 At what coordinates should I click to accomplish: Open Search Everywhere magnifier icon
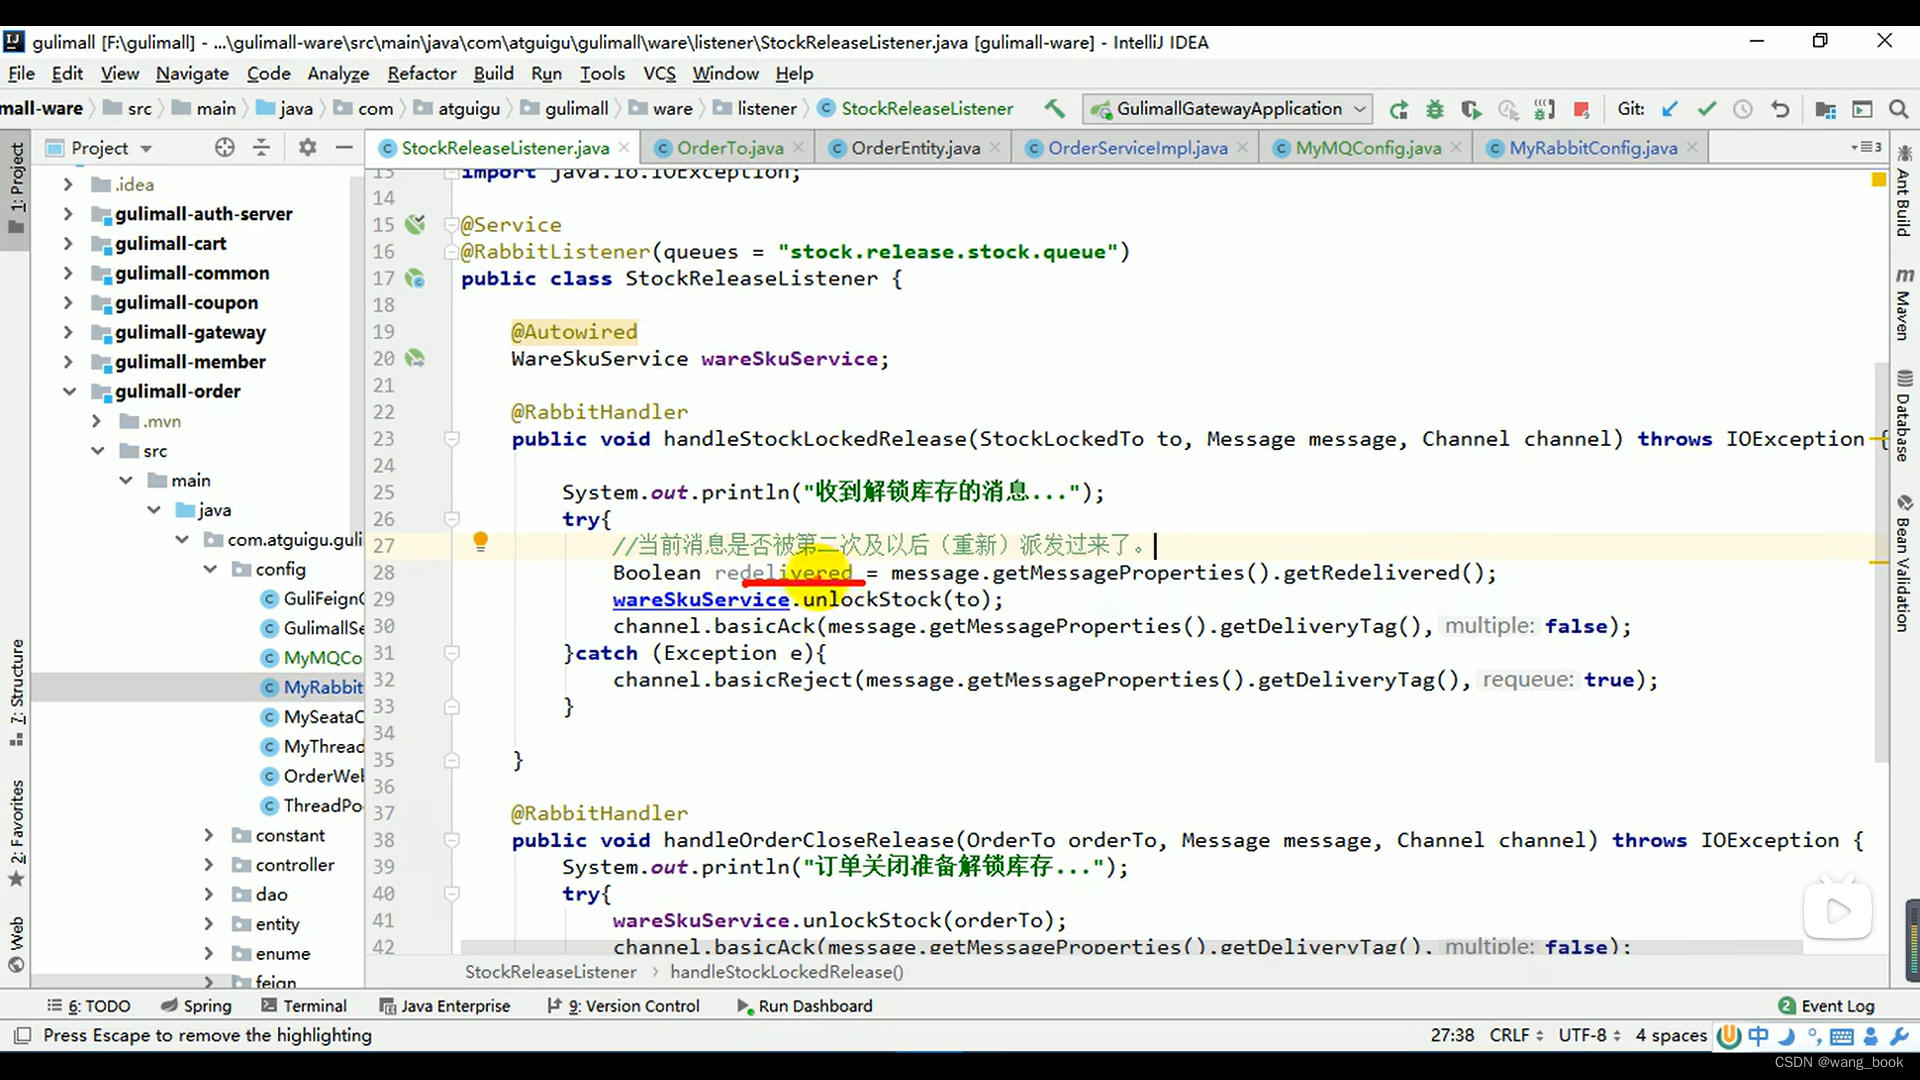pyautogui.click(x=1899, y=109)
